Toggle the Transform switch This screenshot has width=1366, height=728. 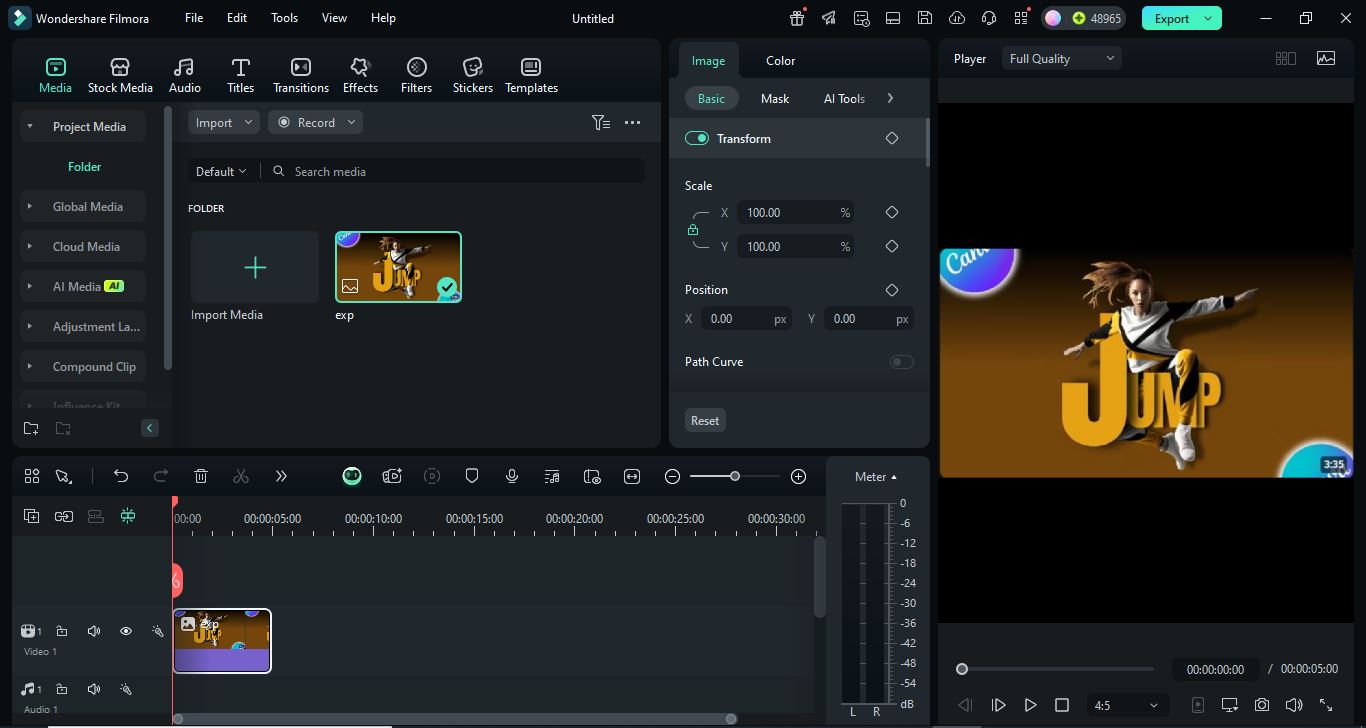point(697,138)
